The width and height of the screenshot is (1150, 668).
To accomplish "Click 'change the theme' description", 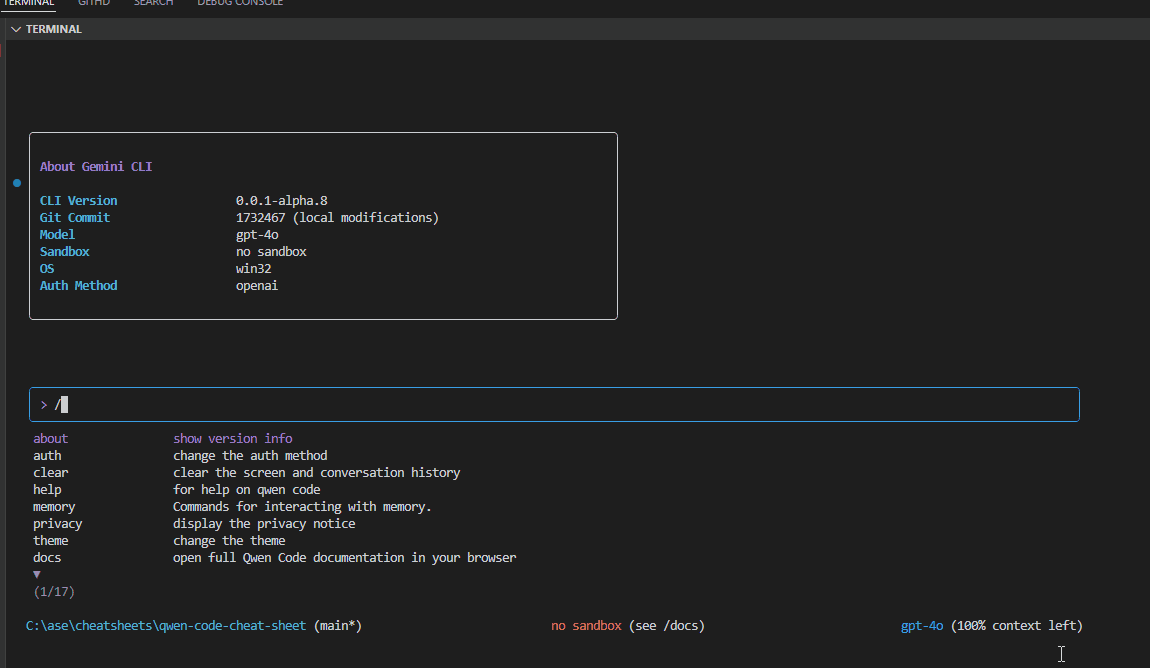I will point(229,540).
